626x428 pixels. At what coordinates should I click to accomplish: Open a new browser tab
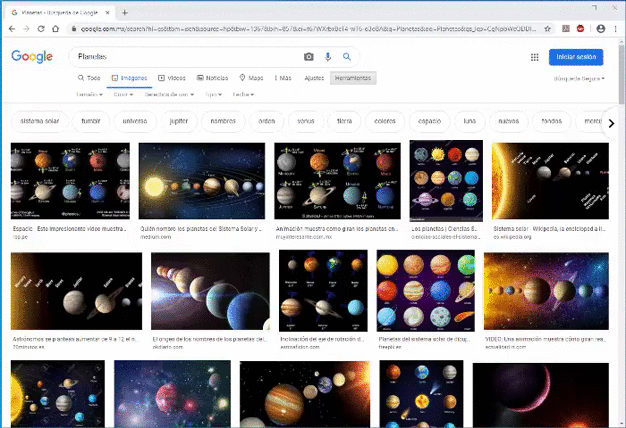point(125,13)
